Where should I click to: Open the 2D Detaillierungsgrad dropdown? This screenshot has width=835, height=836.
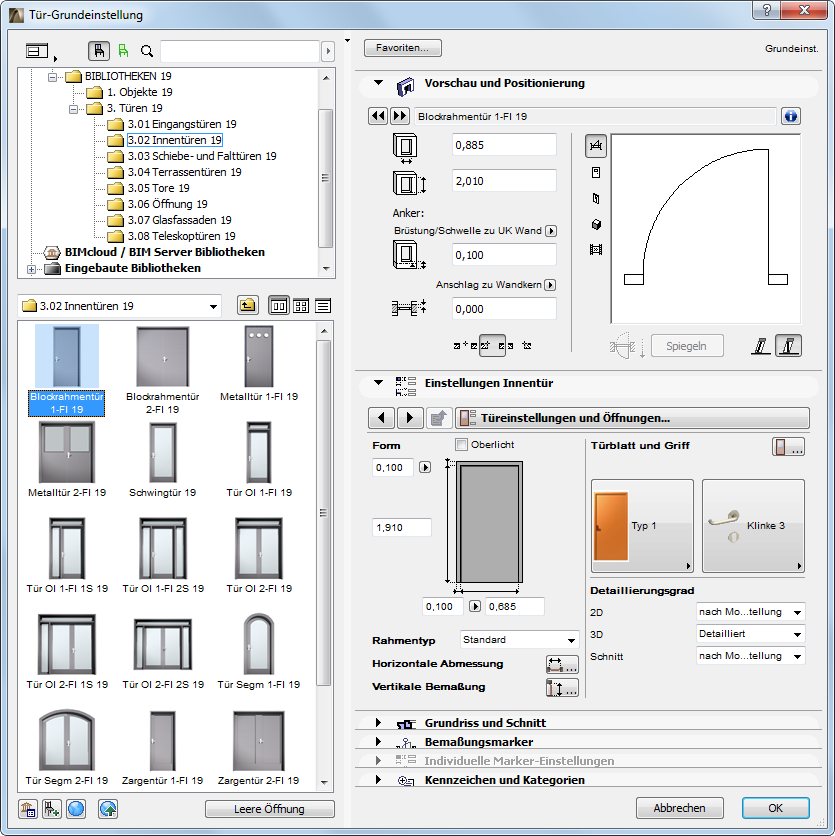(750, 612)
